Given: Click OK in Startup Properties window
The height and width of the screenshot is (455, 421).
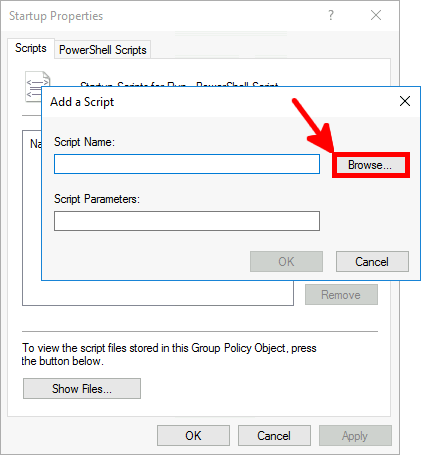Looking at the screenshot, I should (193, 436).
